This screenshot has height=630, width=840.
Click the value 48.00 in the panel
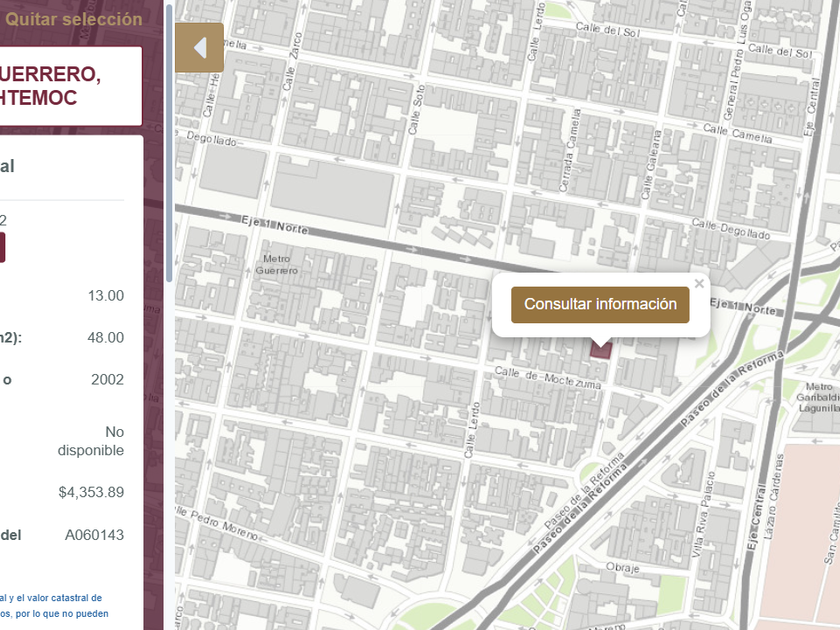pos(106,338)
